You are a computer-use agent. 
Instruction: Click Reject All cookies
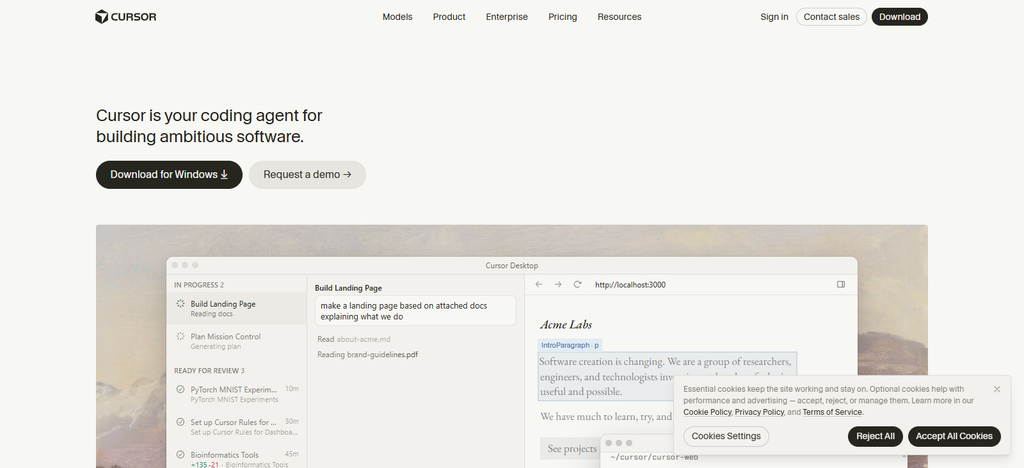tap(875, 436)
